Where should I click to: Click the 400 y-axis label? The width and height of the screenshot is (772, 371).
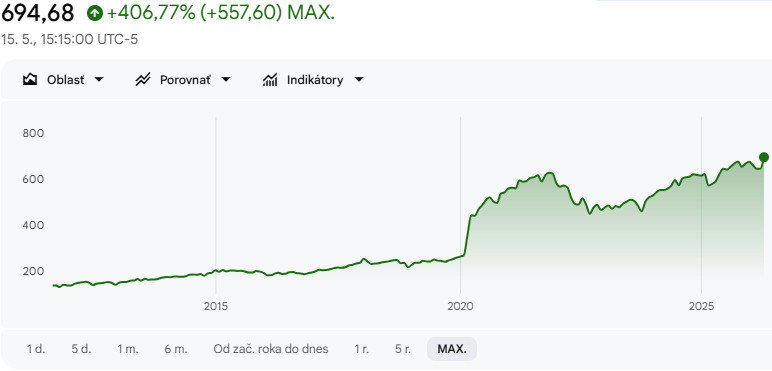(33, 225)
